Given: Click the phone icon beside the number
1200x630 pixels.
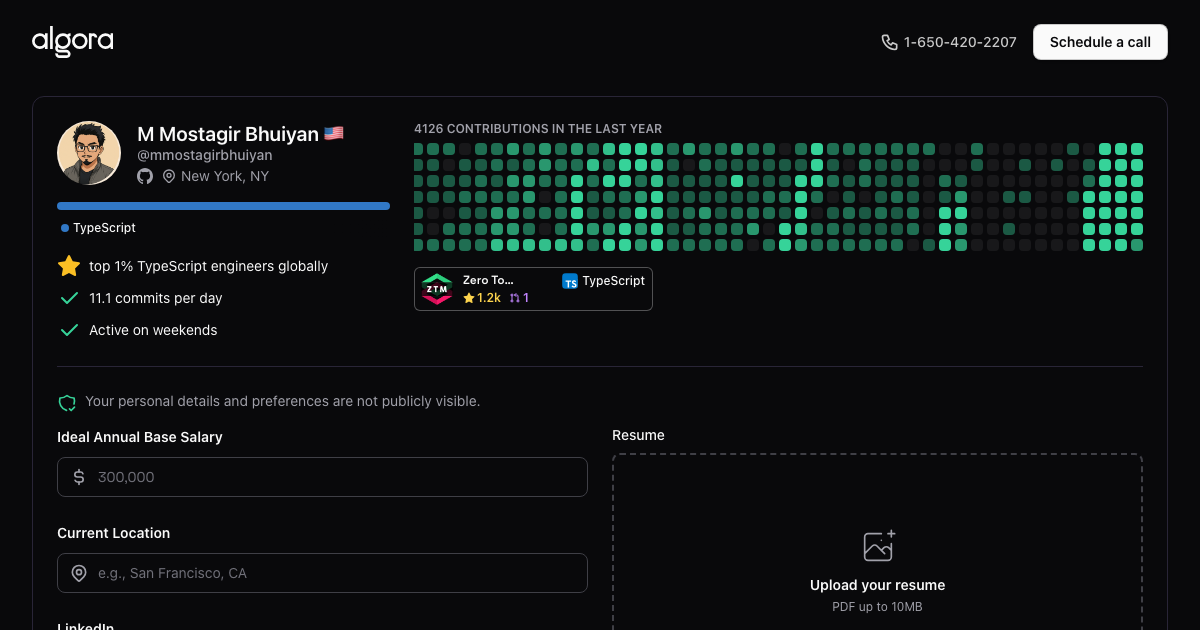Looking at the screenshot, I should pos(889,42).
